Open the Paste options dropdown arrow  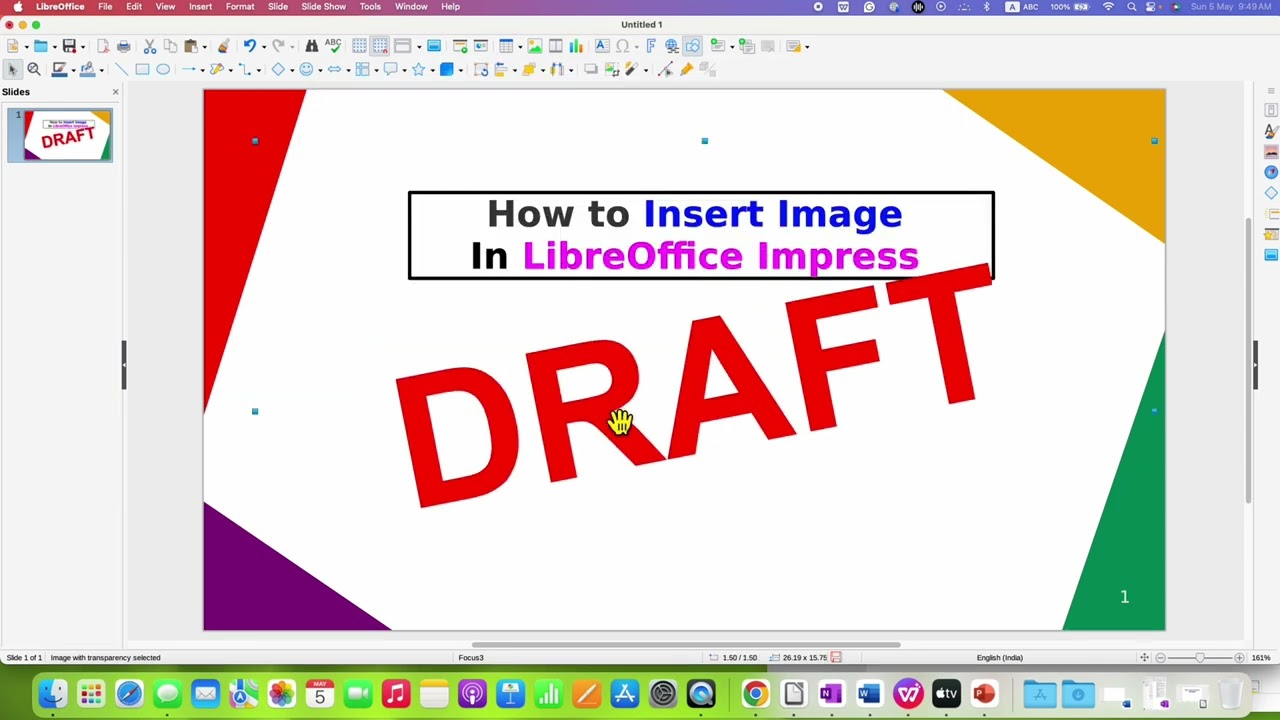click(x=205, y=46)
